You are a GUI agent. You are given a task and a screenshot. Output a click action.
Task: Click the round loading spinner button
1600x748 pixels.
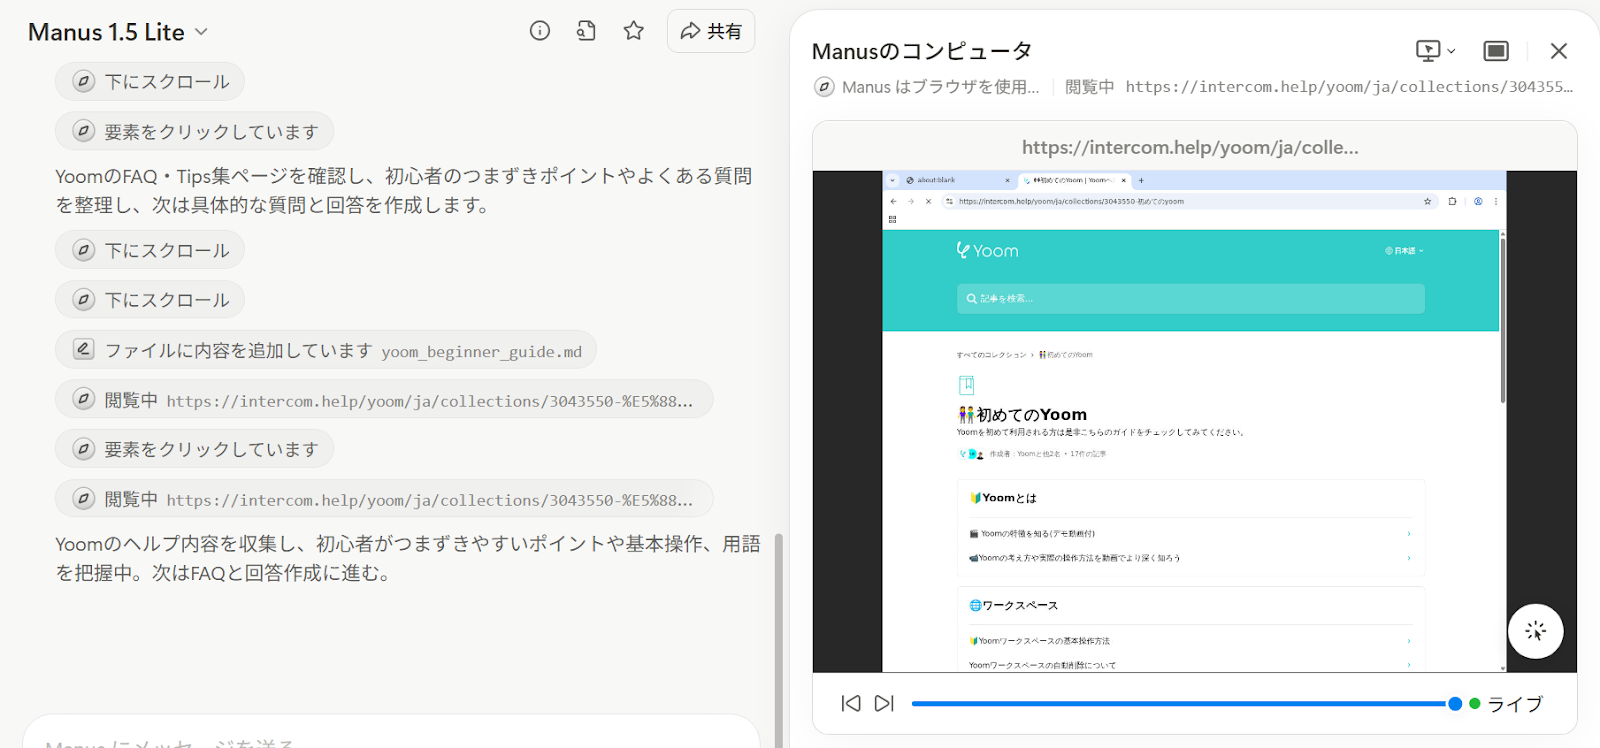(x=1535, y=631)
